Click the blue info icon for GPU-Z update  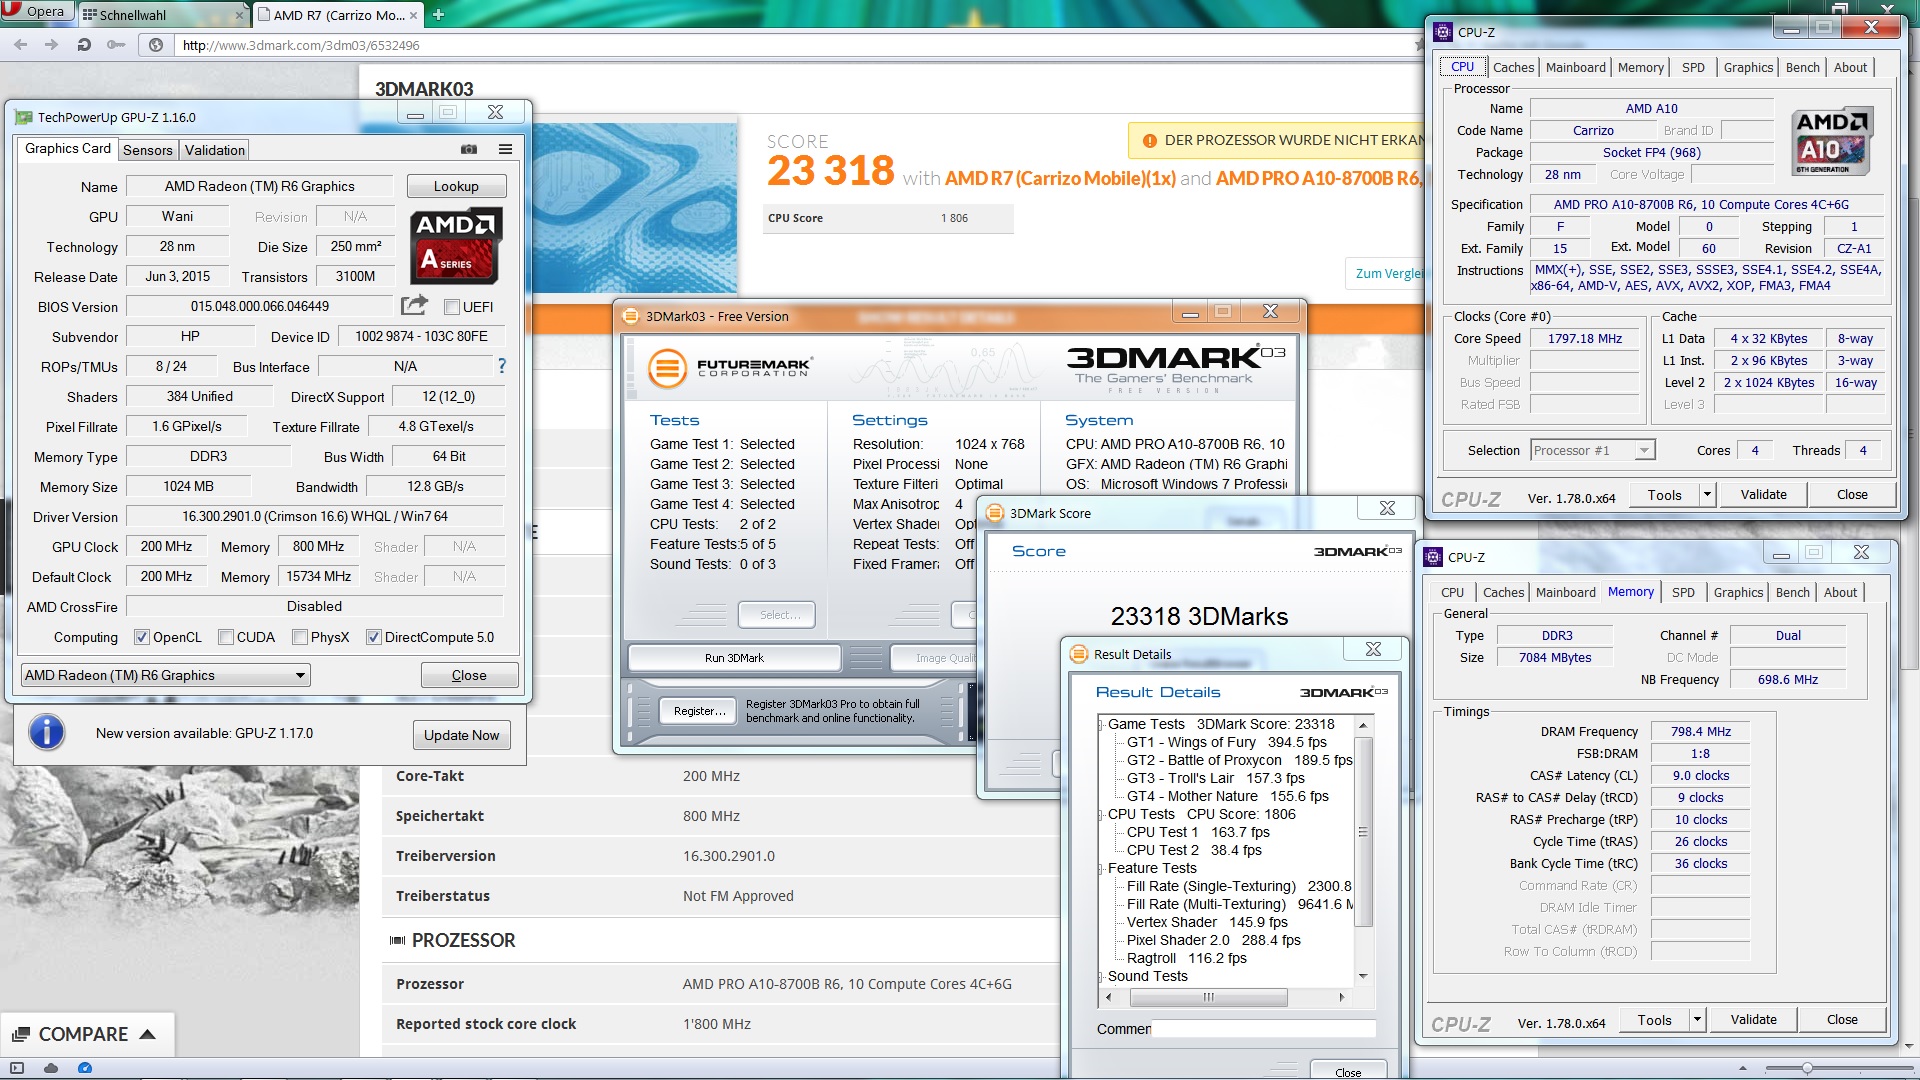[47, 733]
